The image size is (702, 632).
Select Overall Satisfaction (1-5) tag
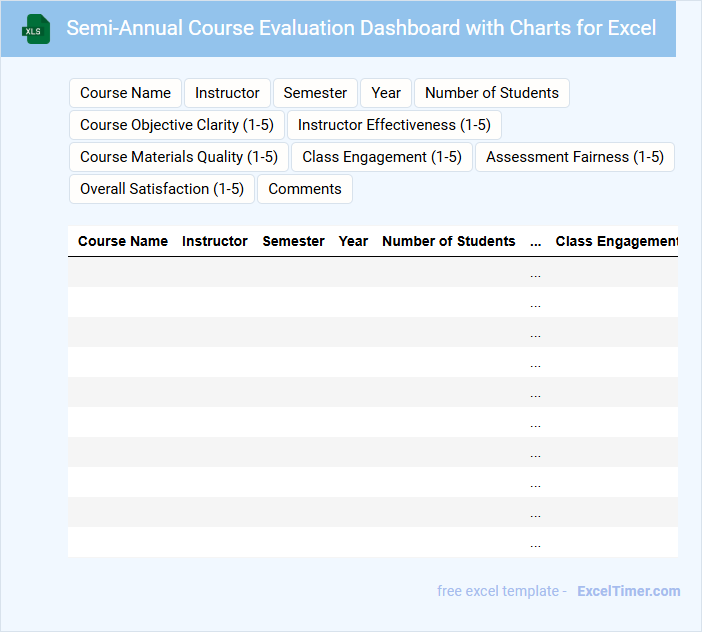click(162, 189)
